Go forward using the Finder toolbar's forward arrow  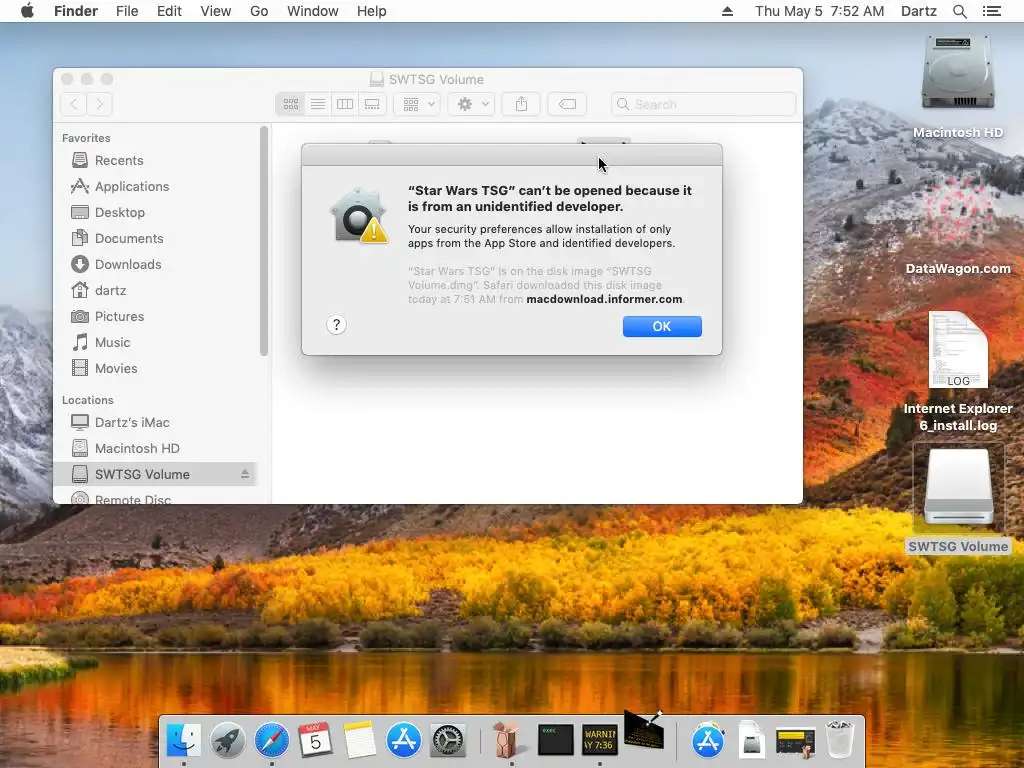coord(100,104)
